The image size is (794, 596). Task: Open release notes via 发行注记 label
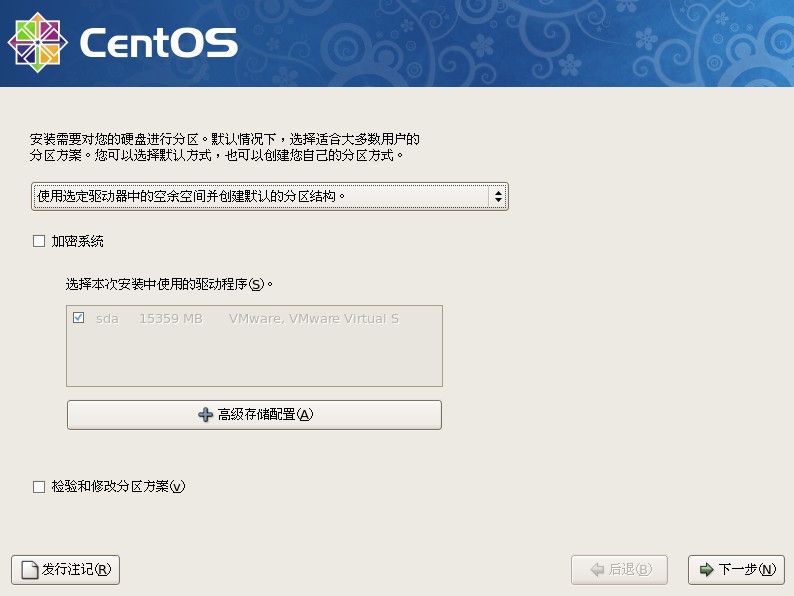(x=76, y=570)
